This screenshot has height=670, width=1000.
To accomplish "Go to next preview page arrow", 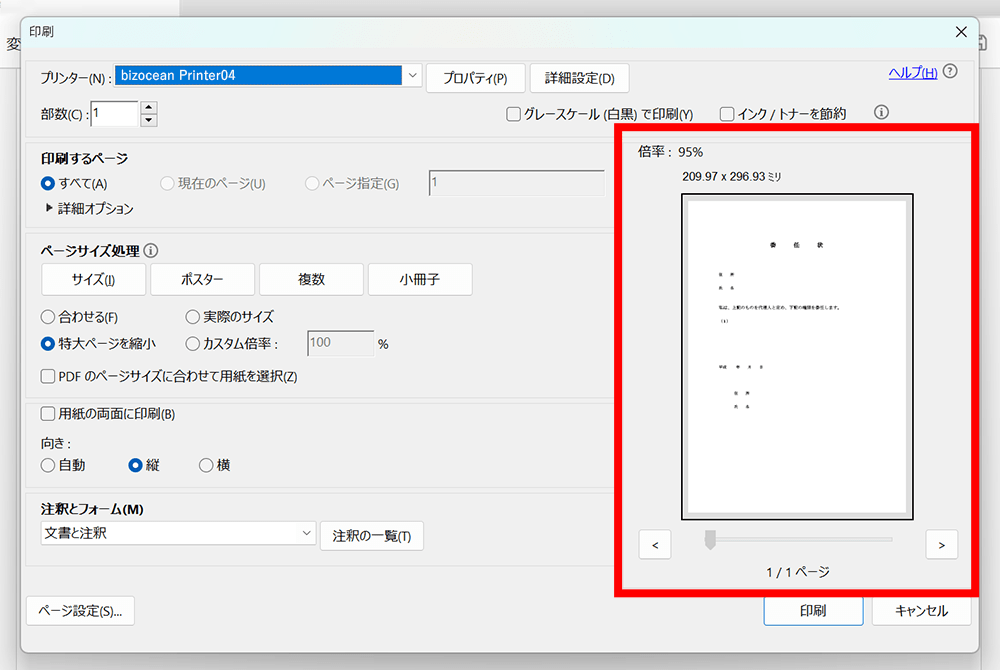I will point(941,544).
